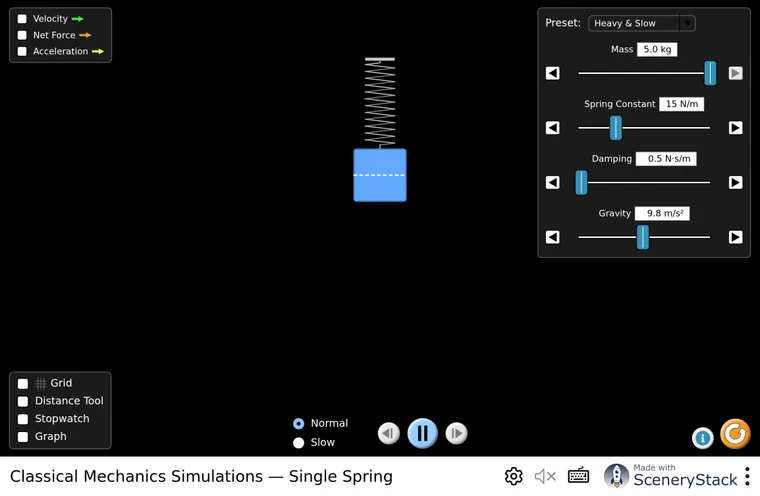
Task: Decrease Spring Constant with left arrow
Action: (x=553, y=128)
